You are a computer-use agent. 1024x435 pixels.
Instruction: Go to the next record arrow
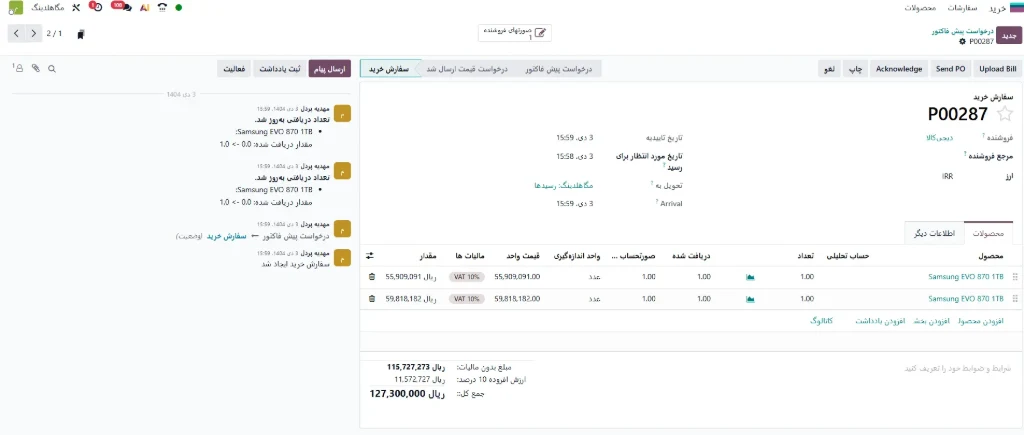34,33
